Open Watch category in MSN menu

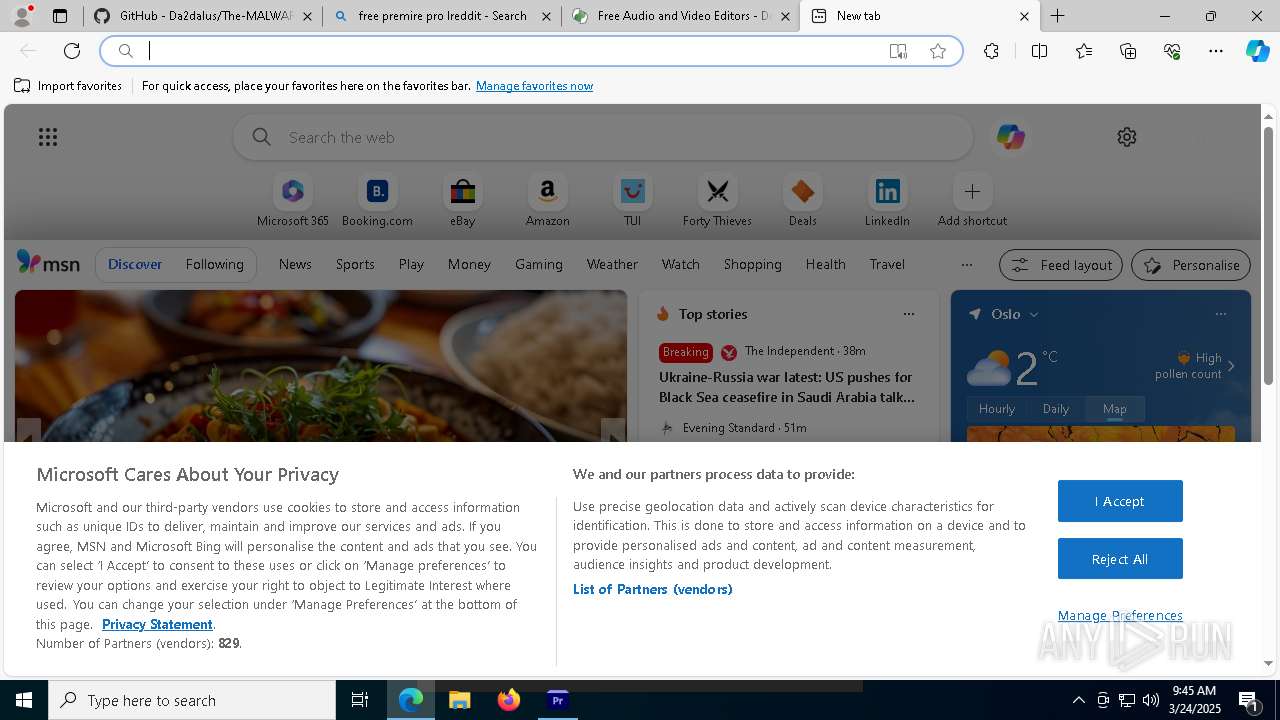(681, 264)
